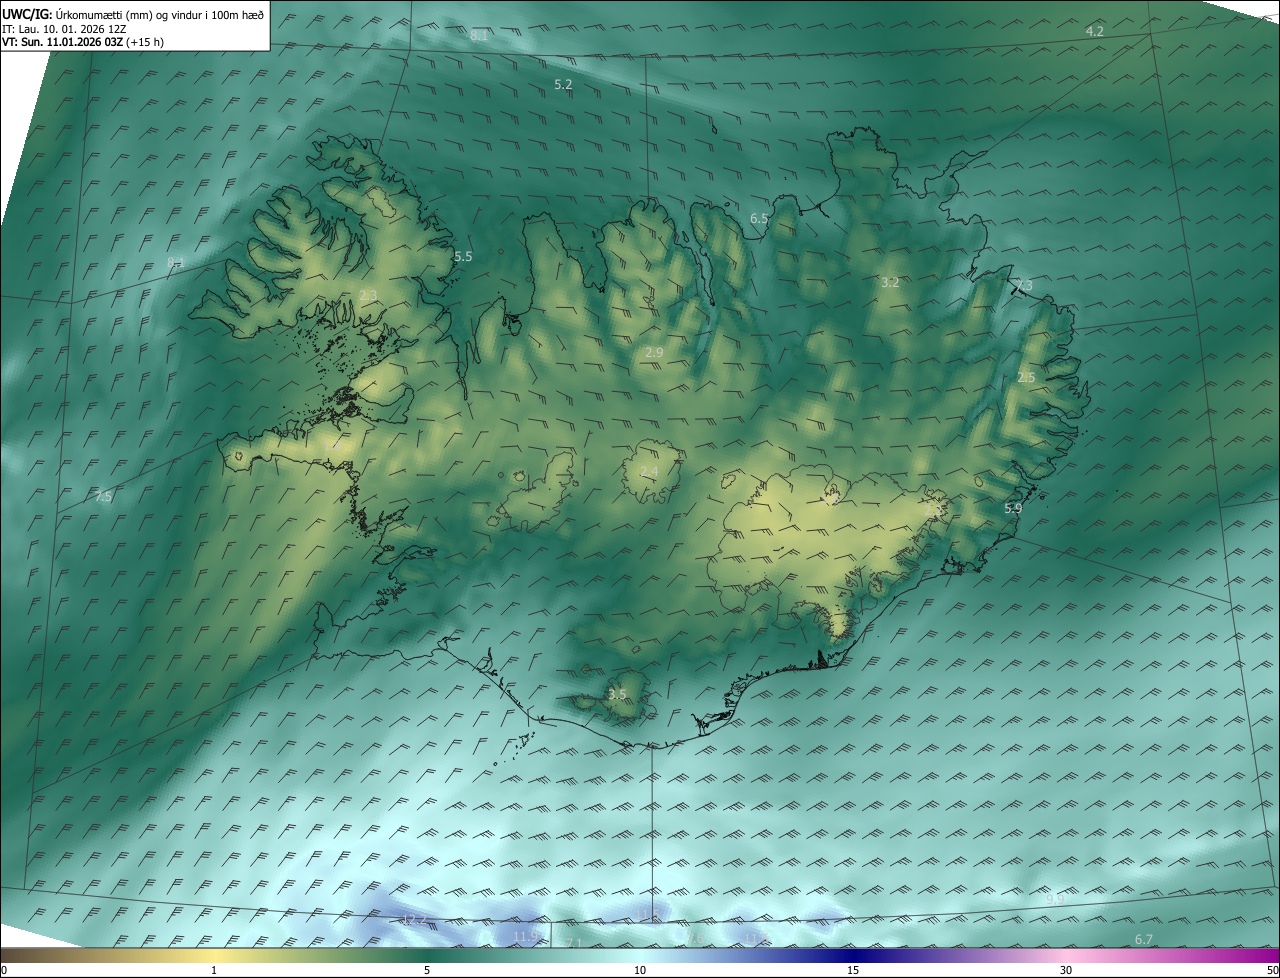
Task: Click the 2.5 value label on the map
Action: 1026,377
